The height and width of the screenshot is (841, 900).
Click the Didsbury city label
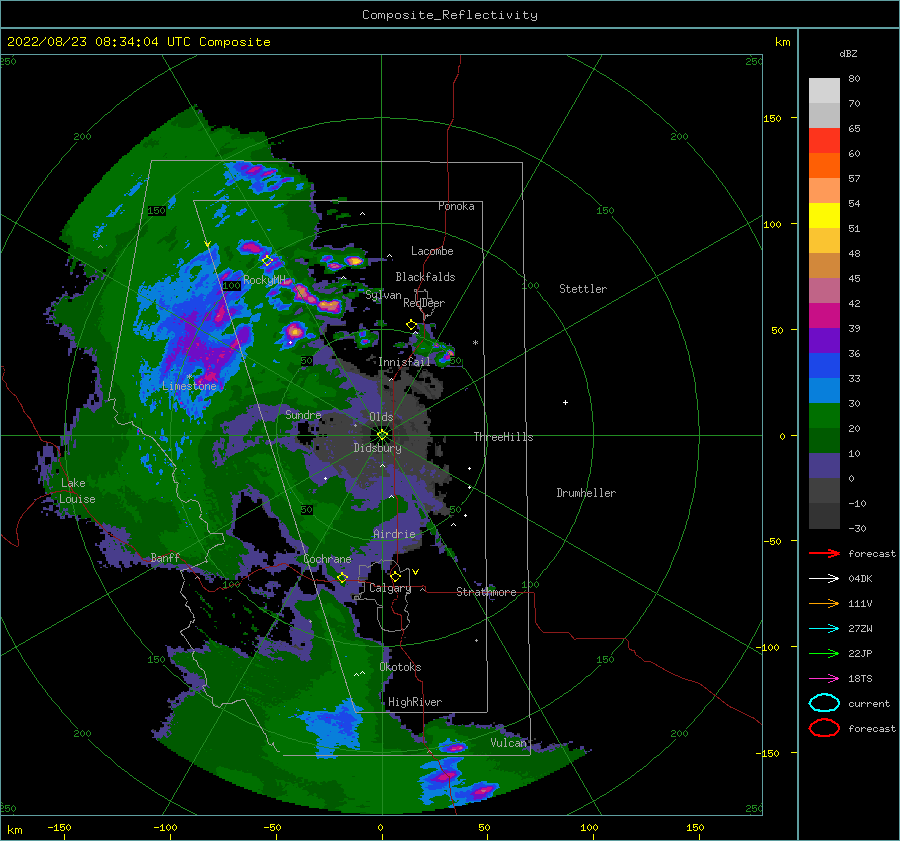pyautogui.click(x=378, y=448)
